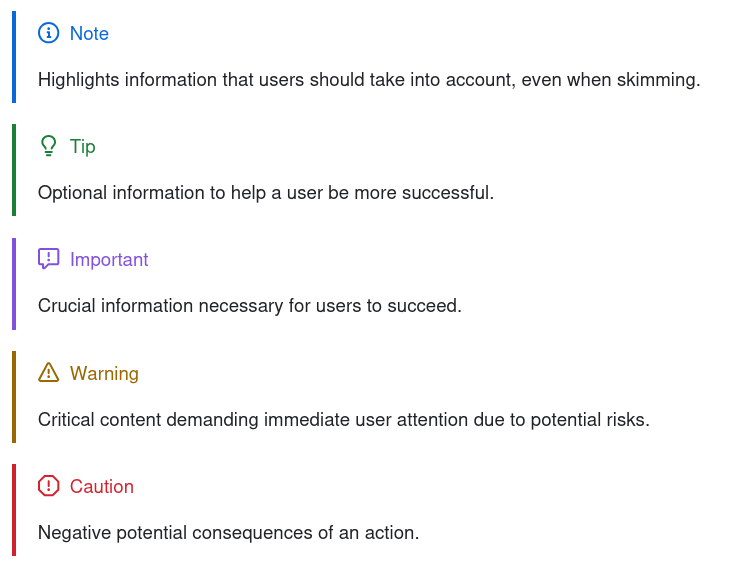Click the blue Note info icon
734x573 pixels.
[49, 33]
